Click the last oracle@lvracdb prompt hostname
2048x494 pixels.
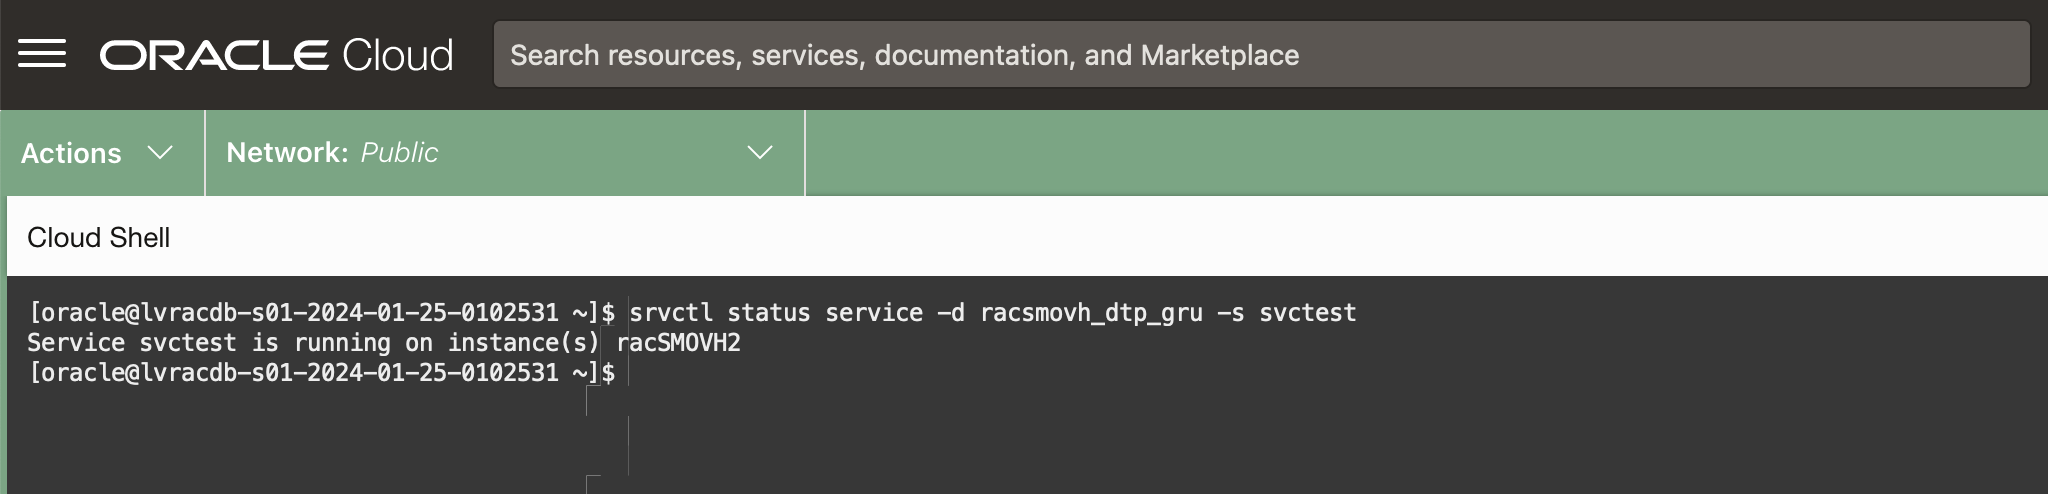tap(294, 373)
